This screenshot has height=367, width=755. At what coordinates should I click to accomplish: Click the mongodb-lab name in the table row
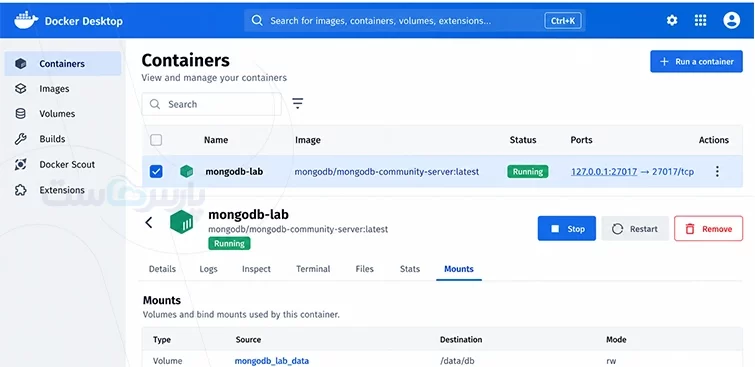(234, 171)
